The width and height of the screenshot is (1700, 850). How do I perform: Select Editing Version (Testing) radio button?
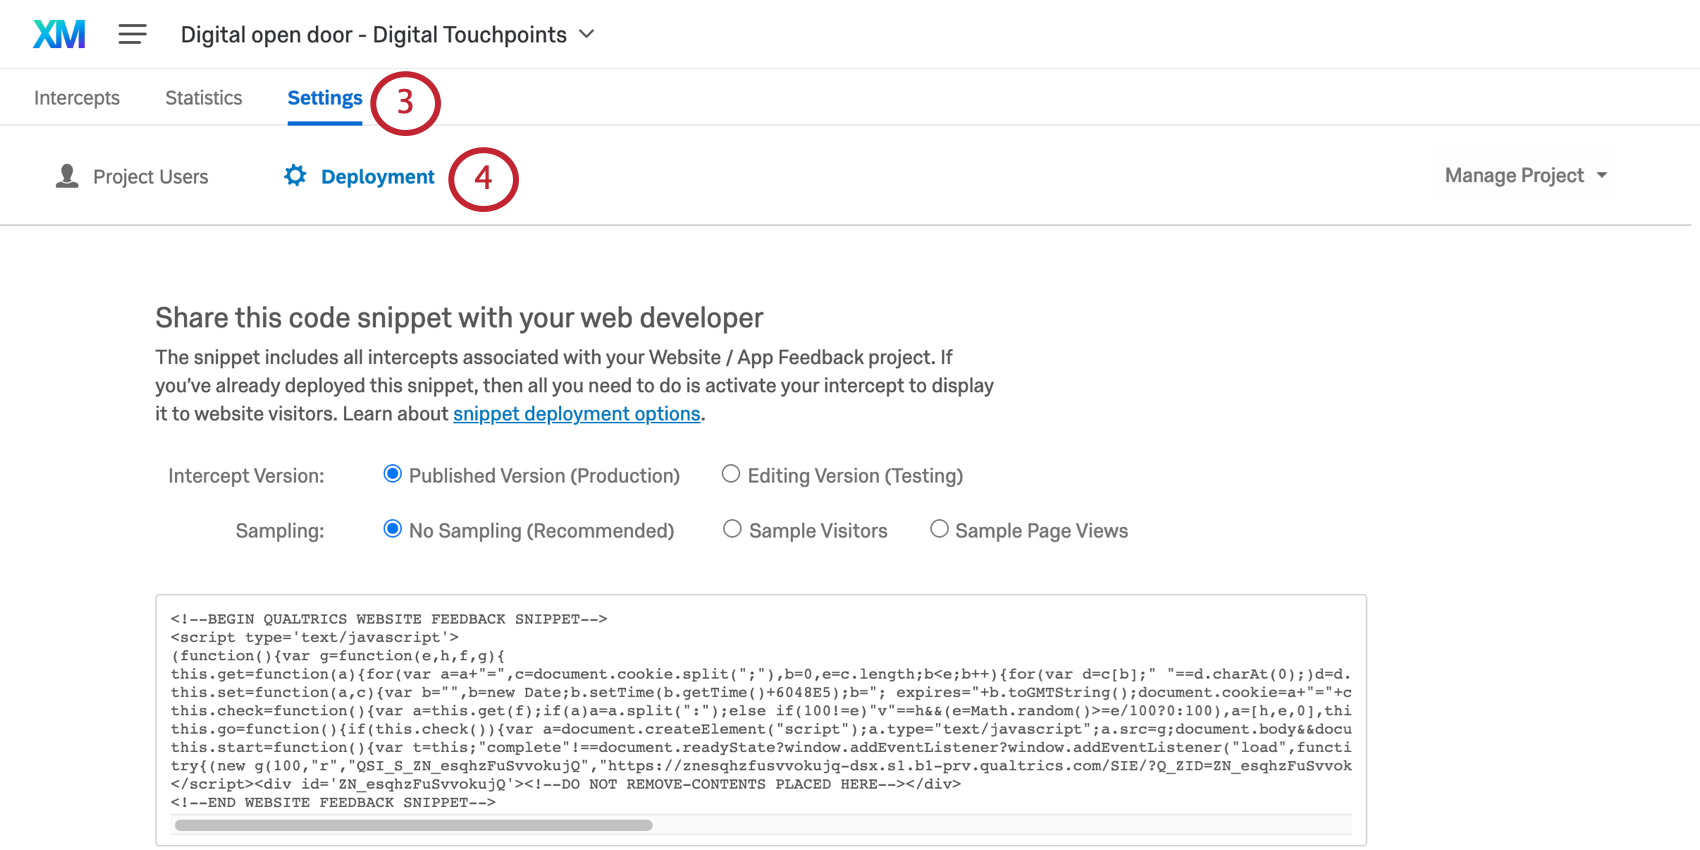coord(731,474)
